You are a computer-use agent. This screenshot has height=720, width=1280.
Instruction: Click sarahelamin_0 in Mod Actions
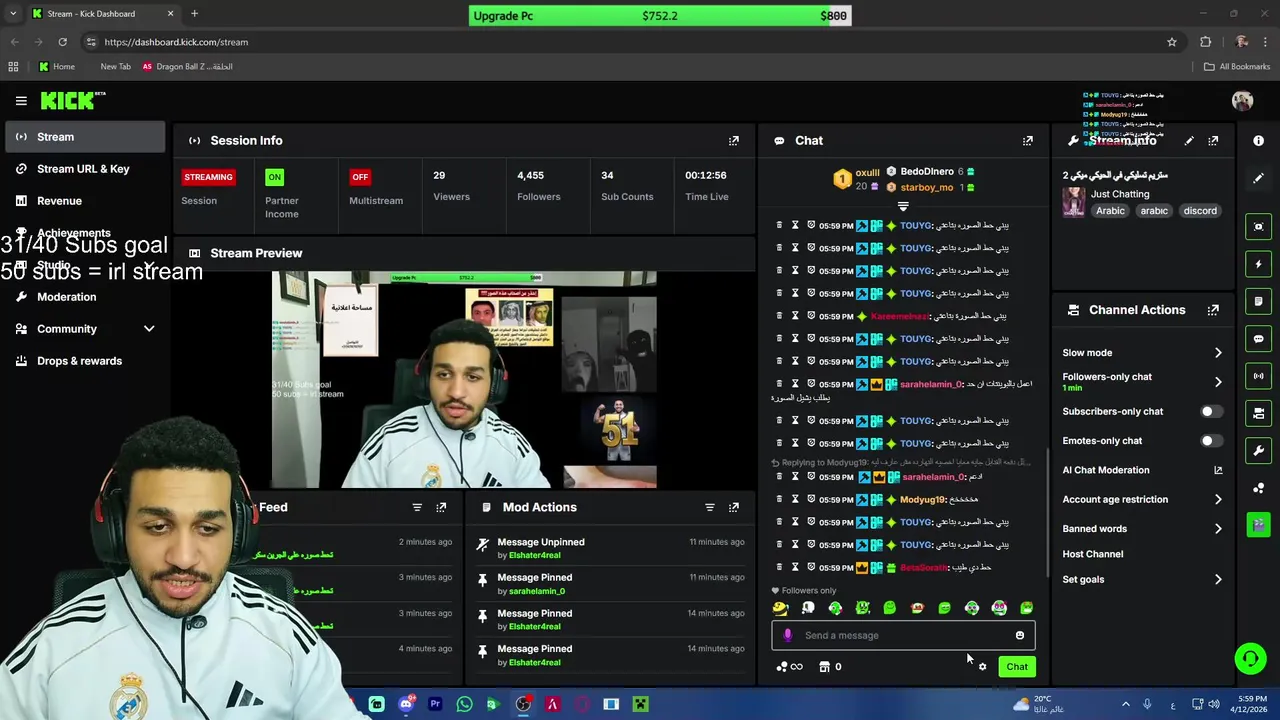(x=537, y=591)
